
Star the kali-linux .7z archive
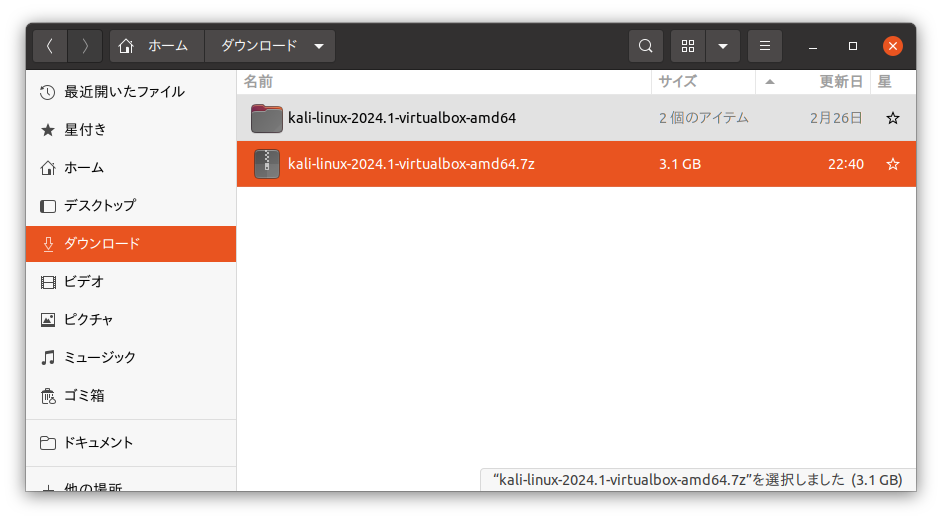(x=893, y=164)
